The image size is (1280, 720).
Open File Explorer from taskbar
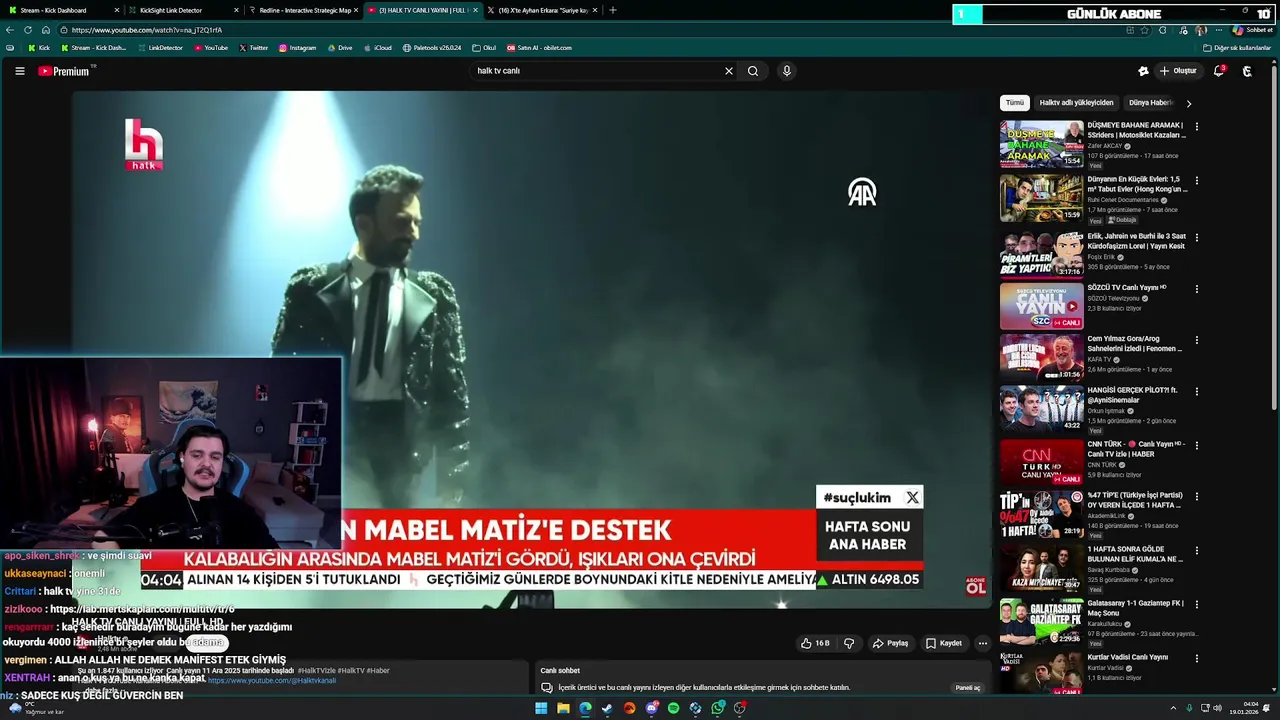pos(563,708)
